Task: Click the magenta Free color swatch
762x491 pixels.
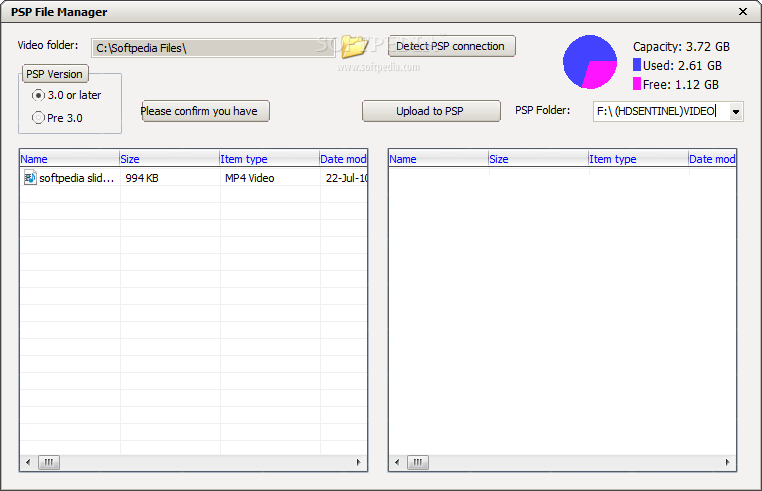Action: (x=637, y=84)
